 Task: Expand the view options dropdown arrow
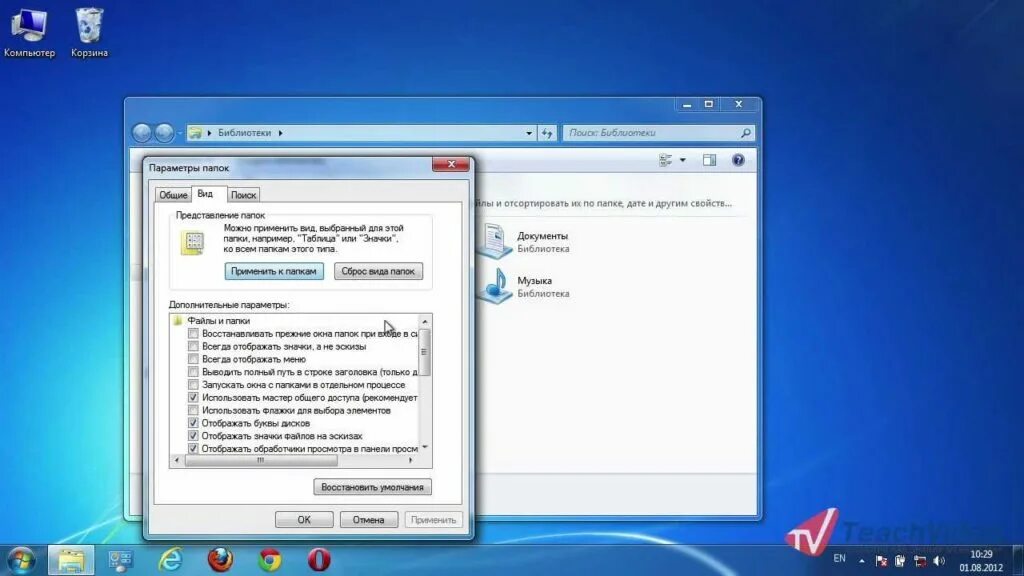pos(682,160)
